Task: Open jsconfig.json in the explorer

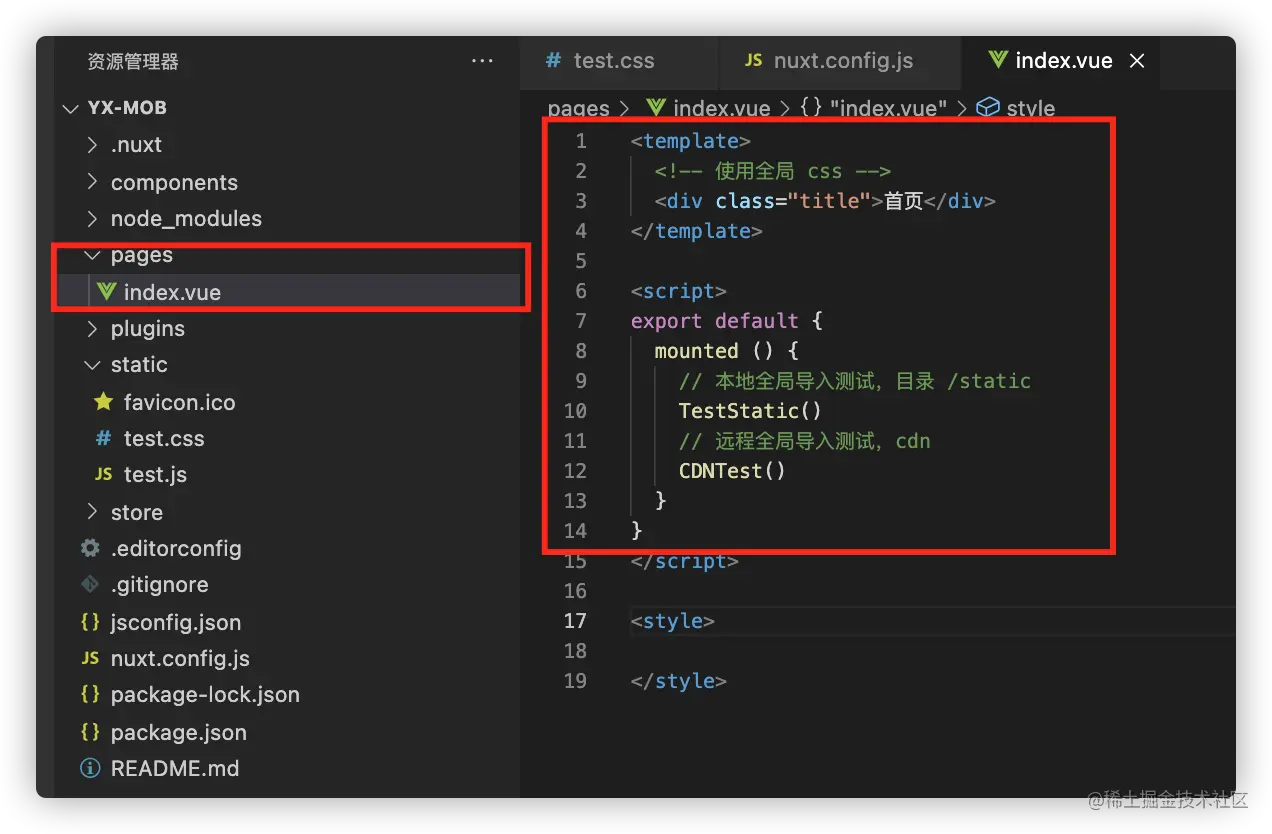Action: click(x=176, y=623)
